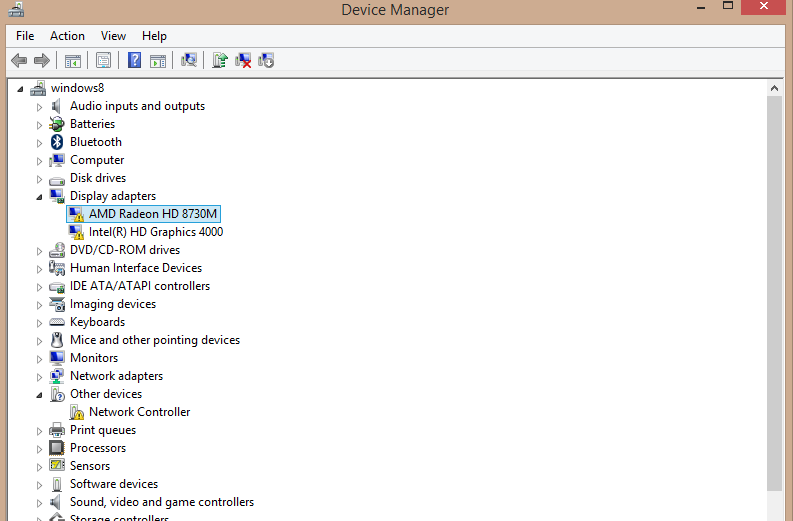Open the Help menu
793x521 pixels.
[154, 36]
